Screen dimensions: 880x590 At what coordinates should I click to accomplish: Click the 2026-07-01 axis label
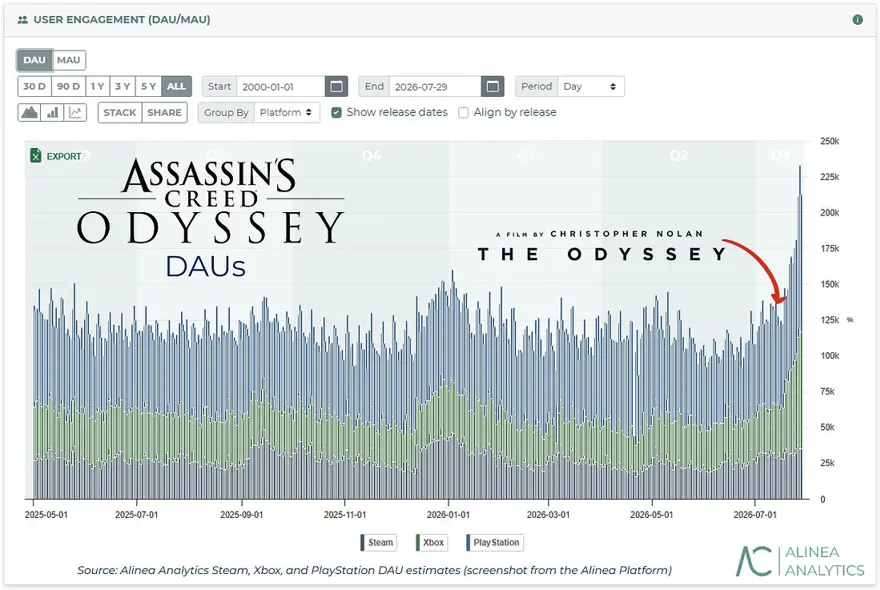pyautogui.click(x=755, y=514)
